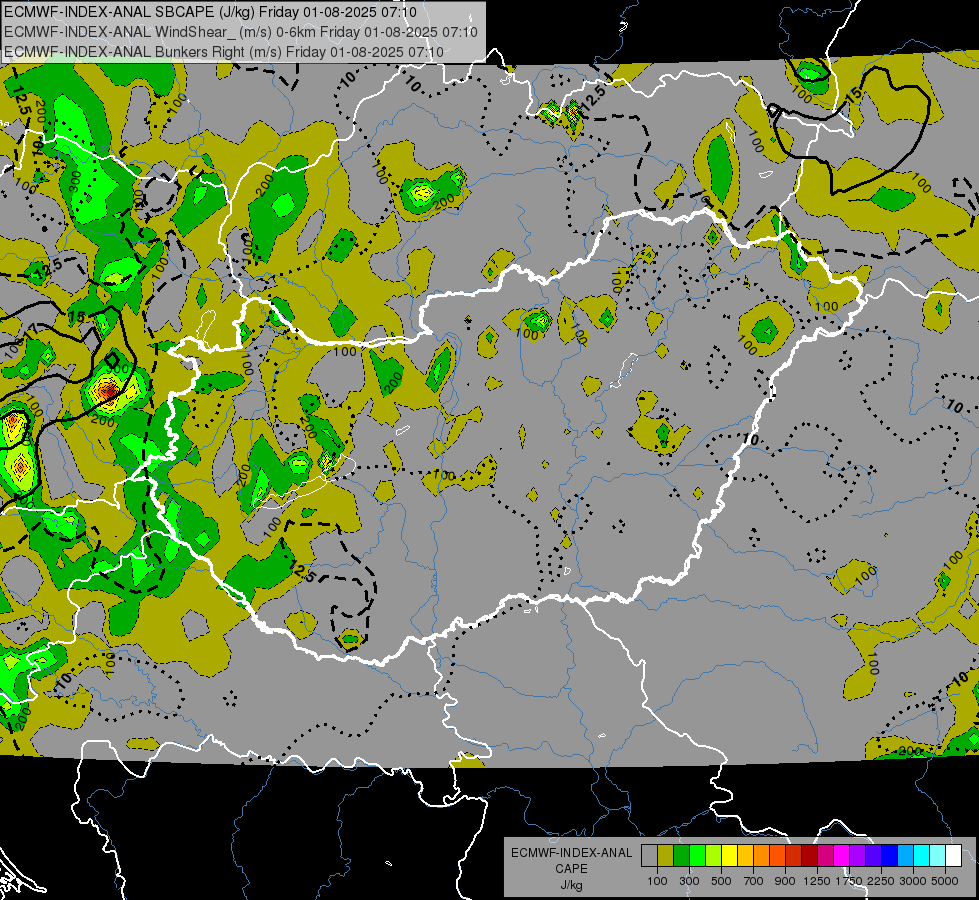Select the indigo legend swatch before 2250
This screenshot has width=979, height=900.
coord(873,856)
